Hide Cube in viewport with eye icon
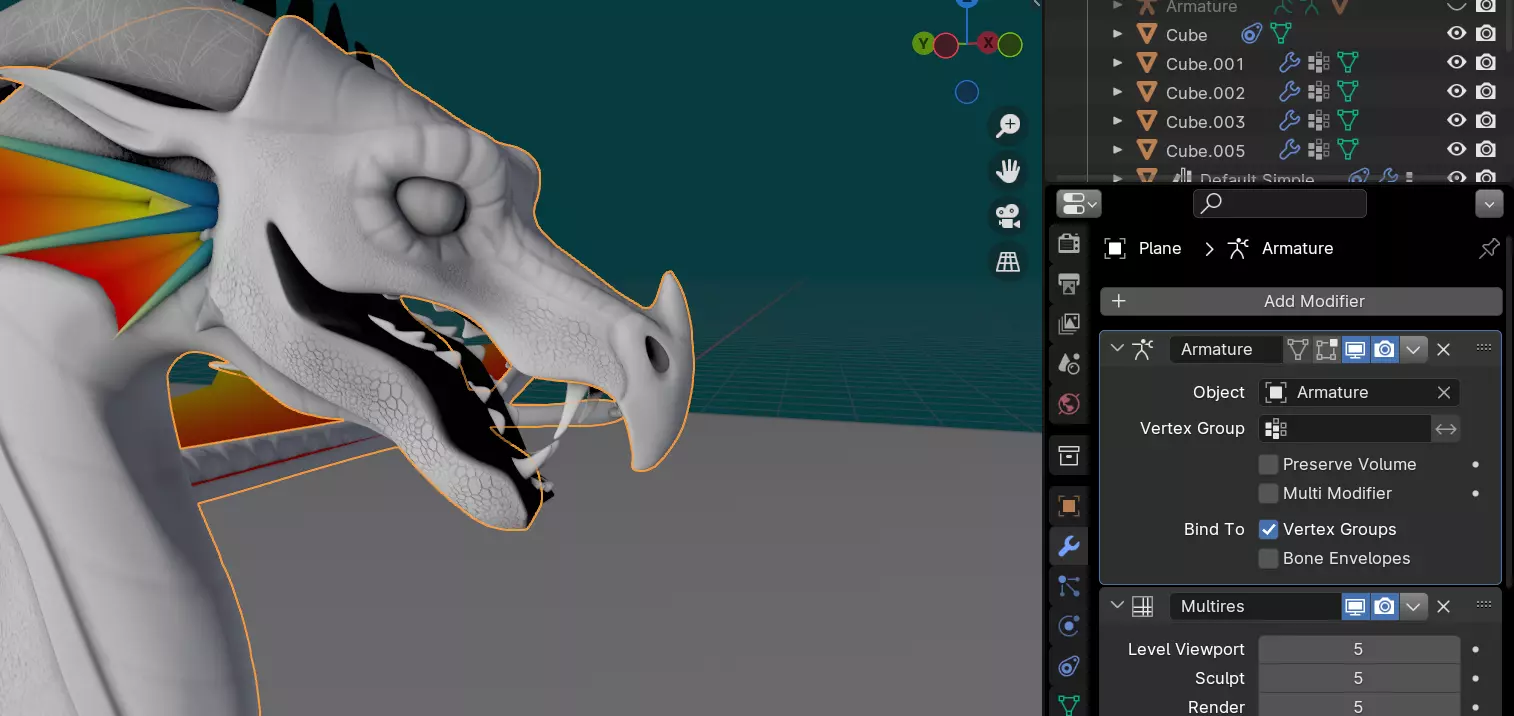Screen dimensions: 1514x716 pos(1457,34)
